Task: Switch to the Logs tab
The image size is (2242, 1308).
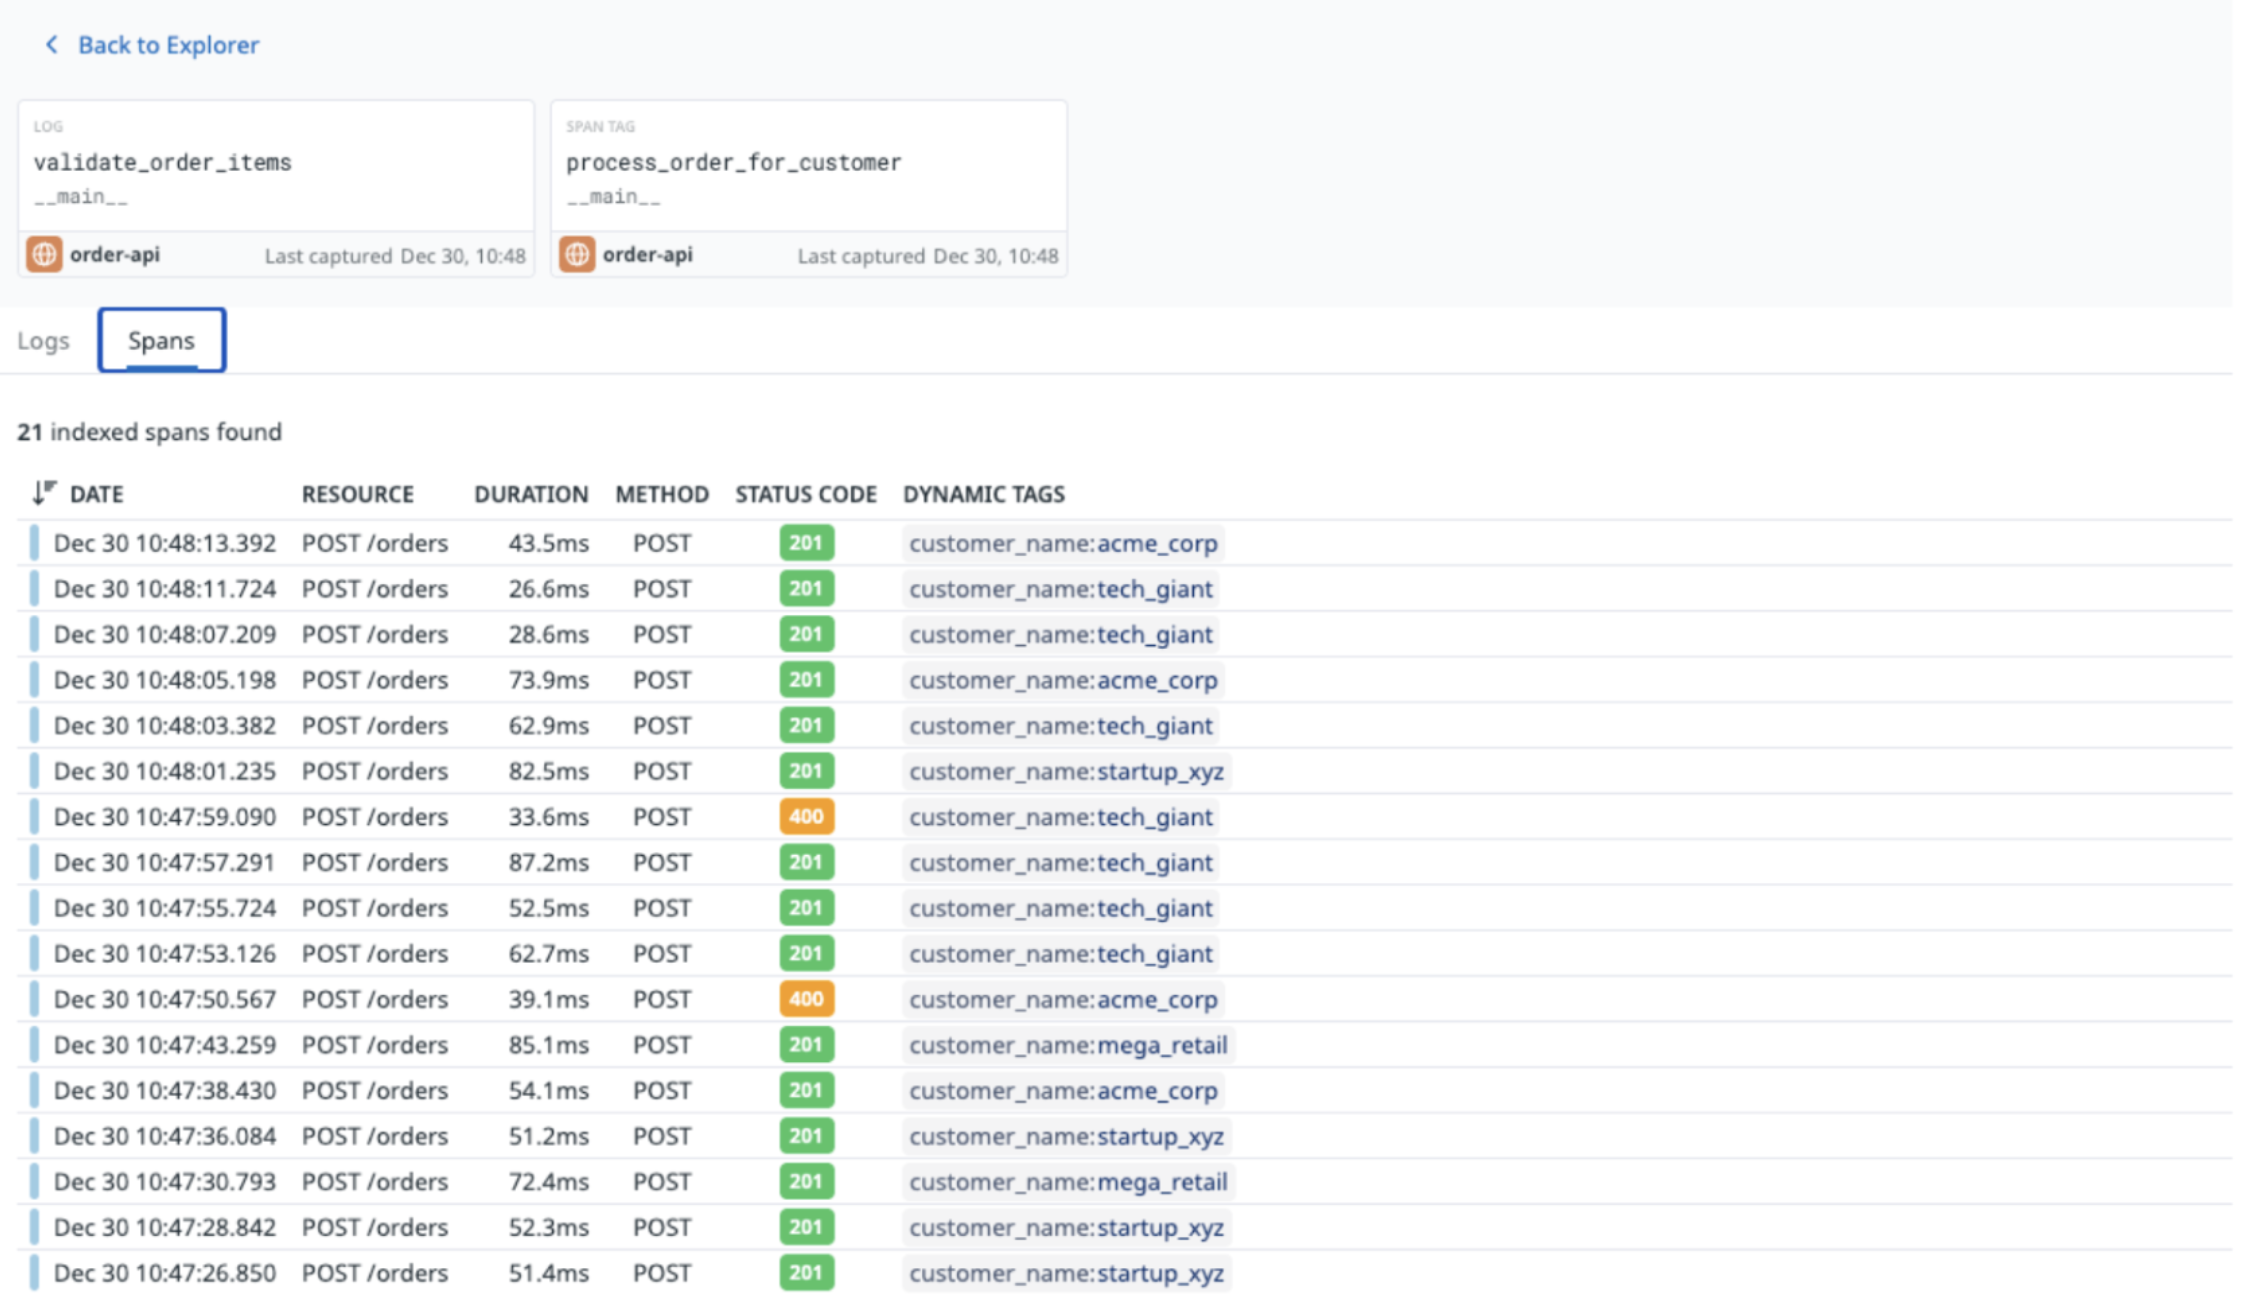Action: click(43, 341)
